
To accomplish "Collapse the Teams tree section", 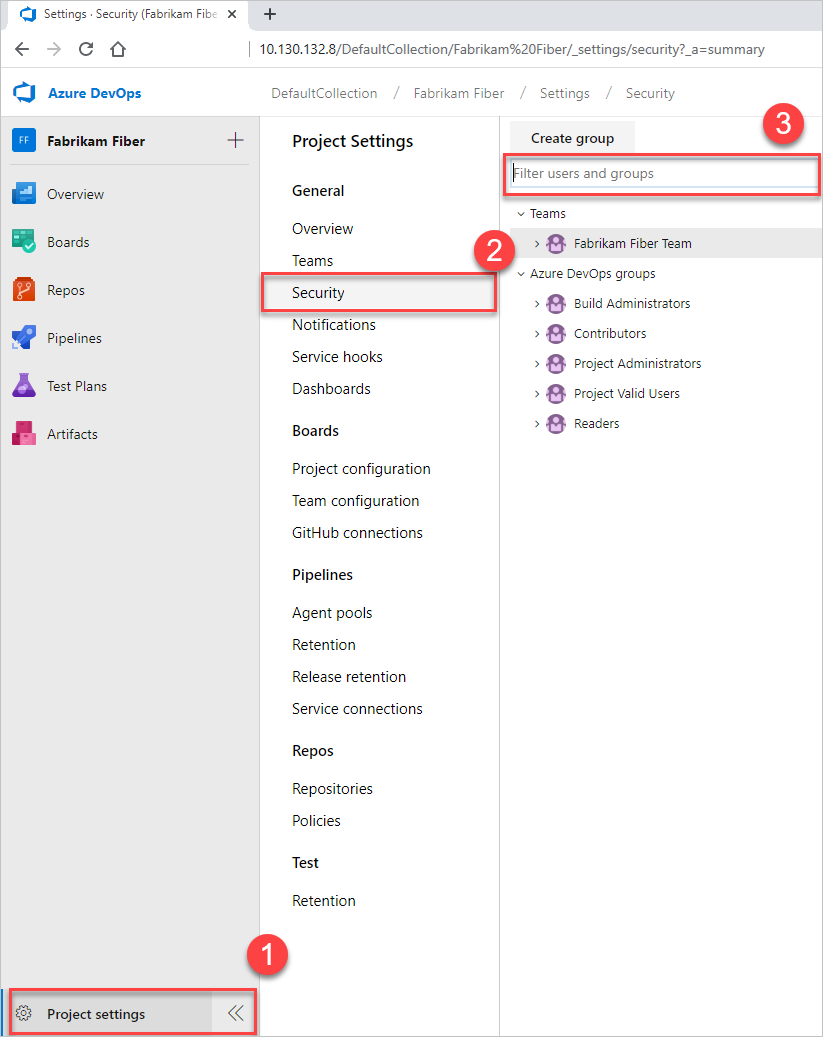I will click(x=521, y=213).
